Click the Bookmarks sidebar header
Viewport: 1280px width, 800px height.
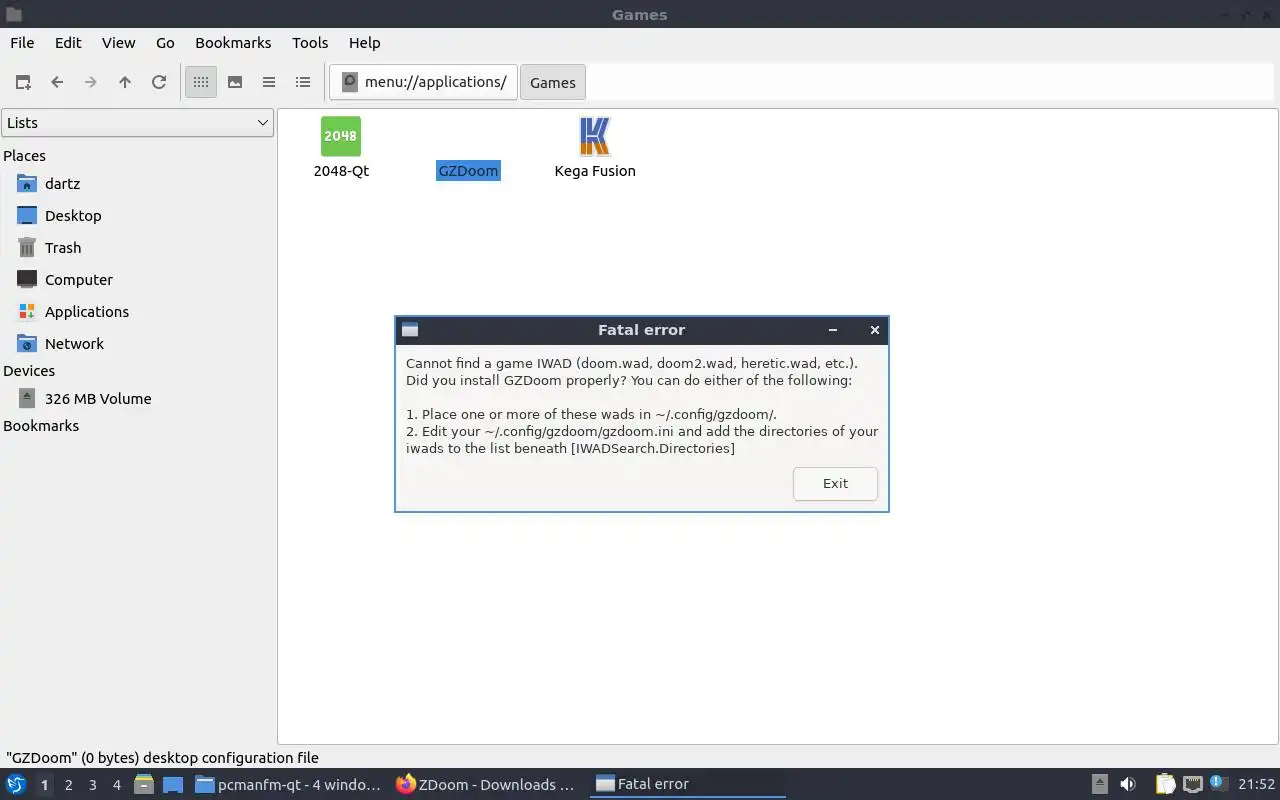pos(41,425)
